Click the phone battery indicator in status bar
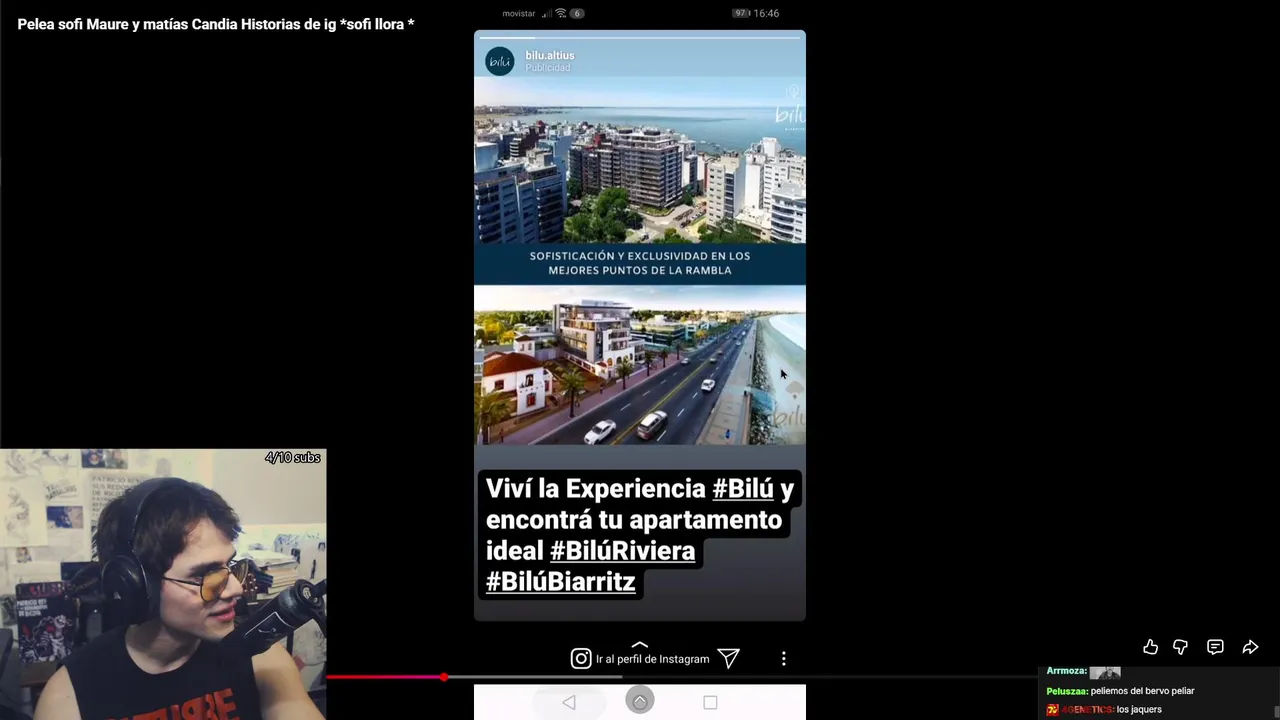This screenshot has width=1280, height=720. coord(741,13)
